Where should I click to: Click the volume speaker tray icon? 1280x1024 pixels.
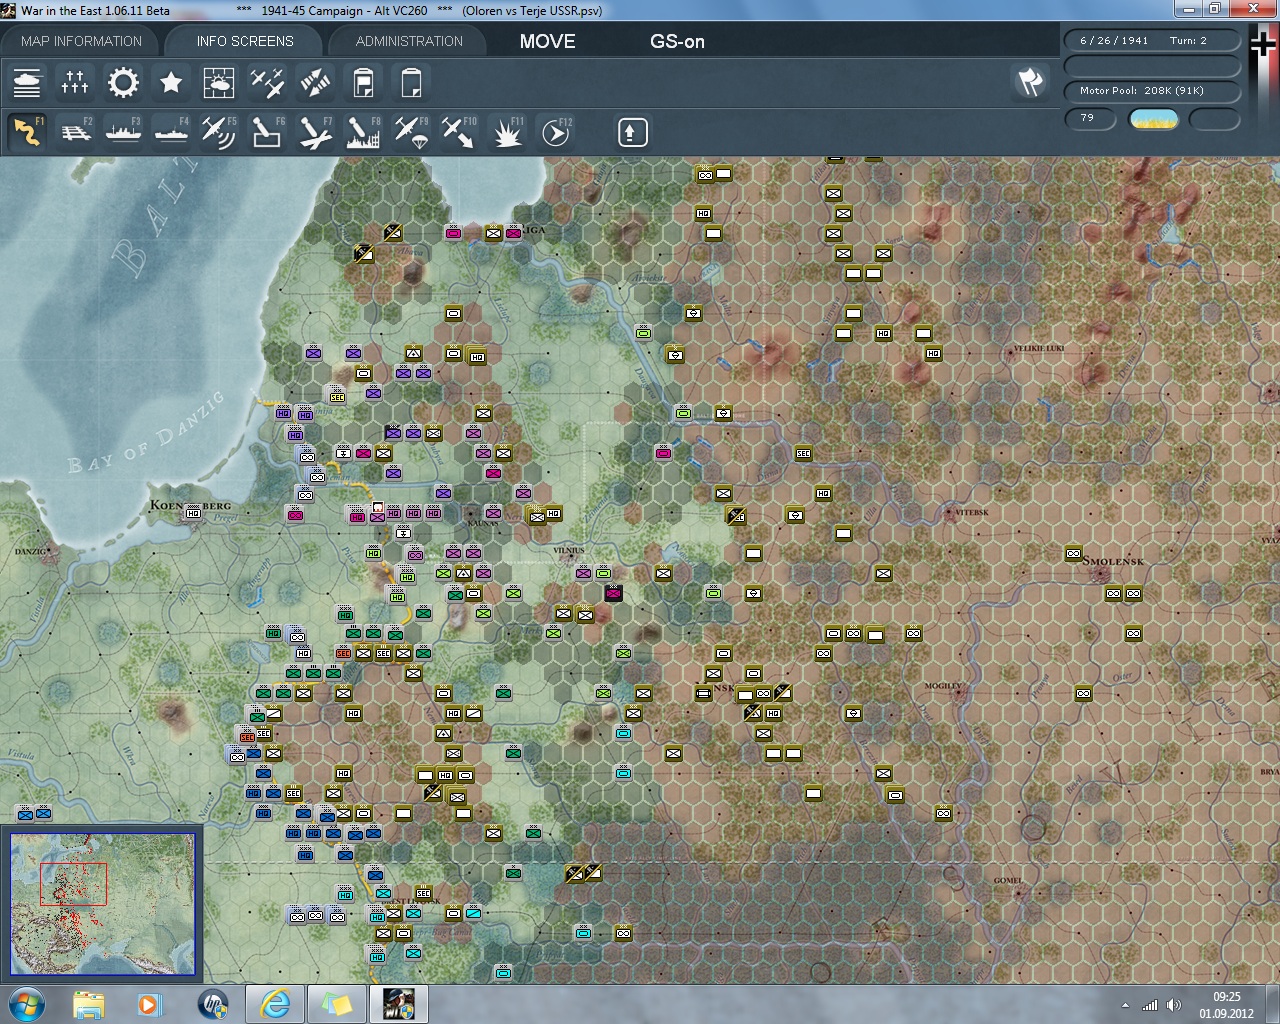pos(1174,1005)
